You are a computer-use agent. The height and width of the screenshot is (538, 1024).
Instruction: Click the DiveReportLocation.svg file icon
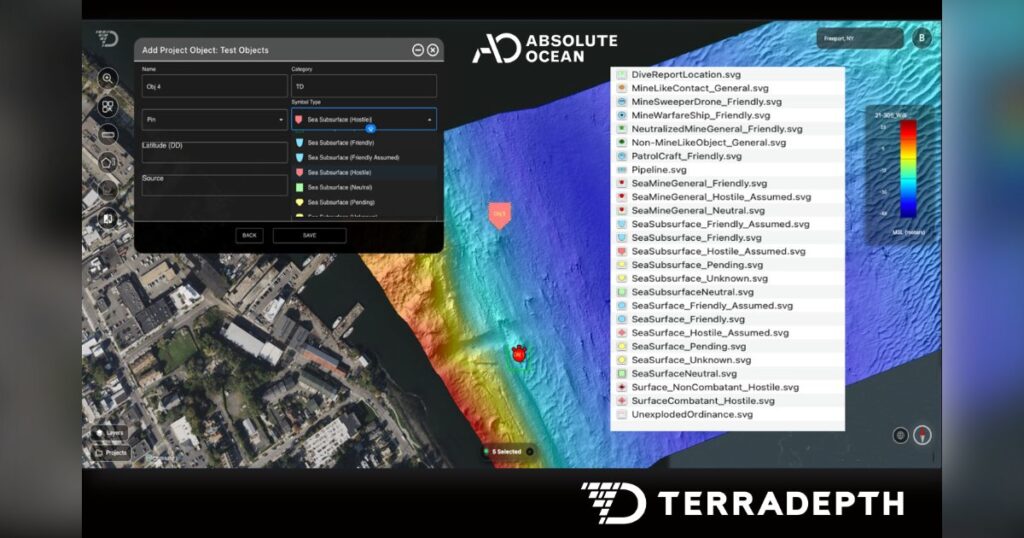tap(622, 74)
